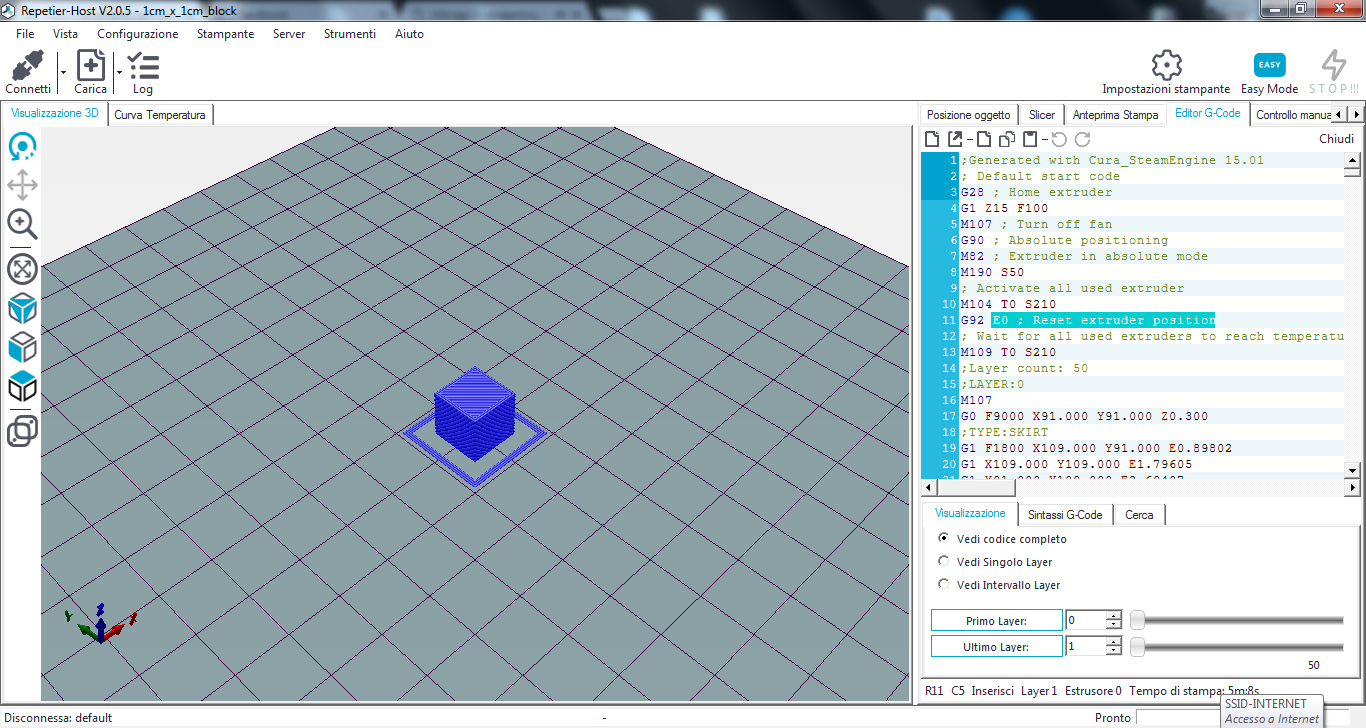
Task: Click the new G-code file icon
Action: pyautogui.click(x=932, y=140)
